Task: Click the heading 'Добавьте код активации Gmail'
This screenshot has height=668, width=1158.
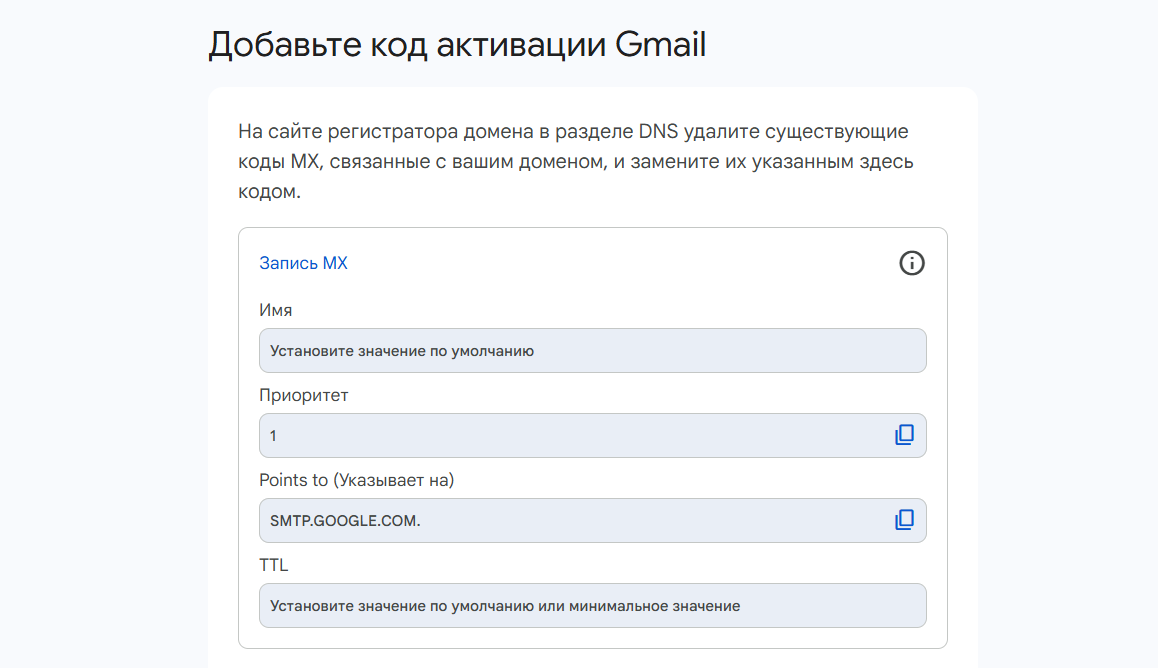Action: click(x=457, y=44)
